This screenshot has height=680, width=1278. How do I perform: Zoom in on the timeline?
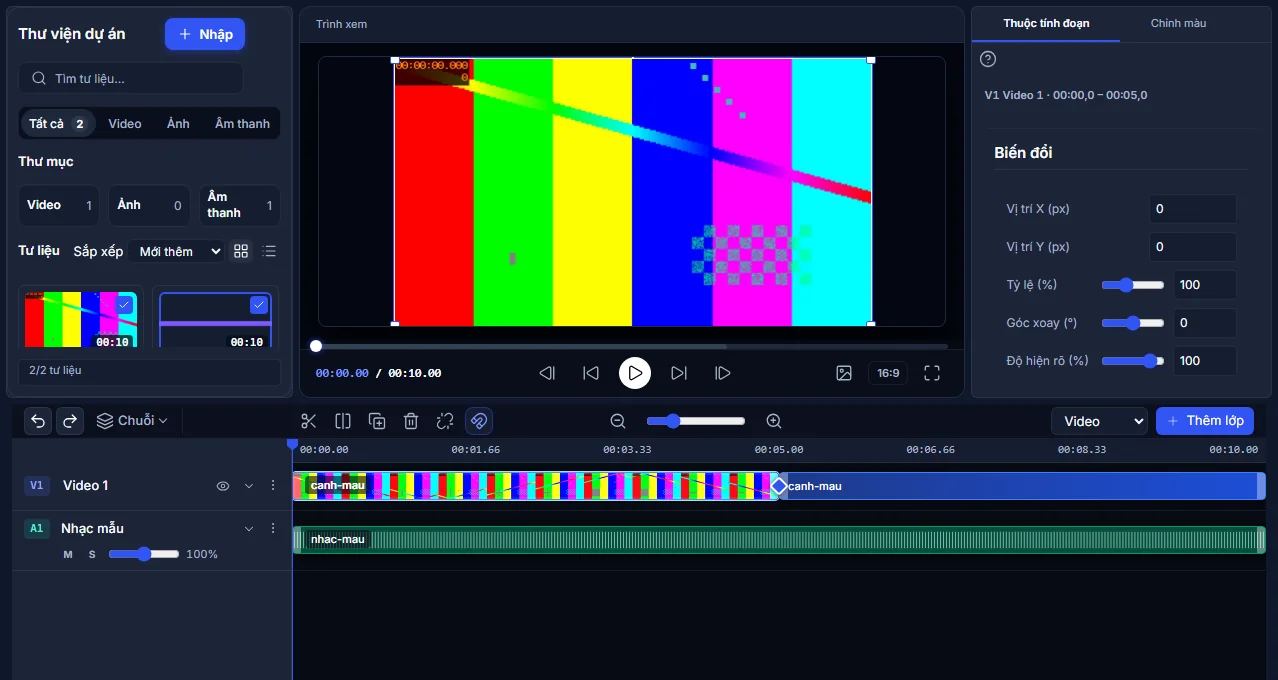[774, 421]
